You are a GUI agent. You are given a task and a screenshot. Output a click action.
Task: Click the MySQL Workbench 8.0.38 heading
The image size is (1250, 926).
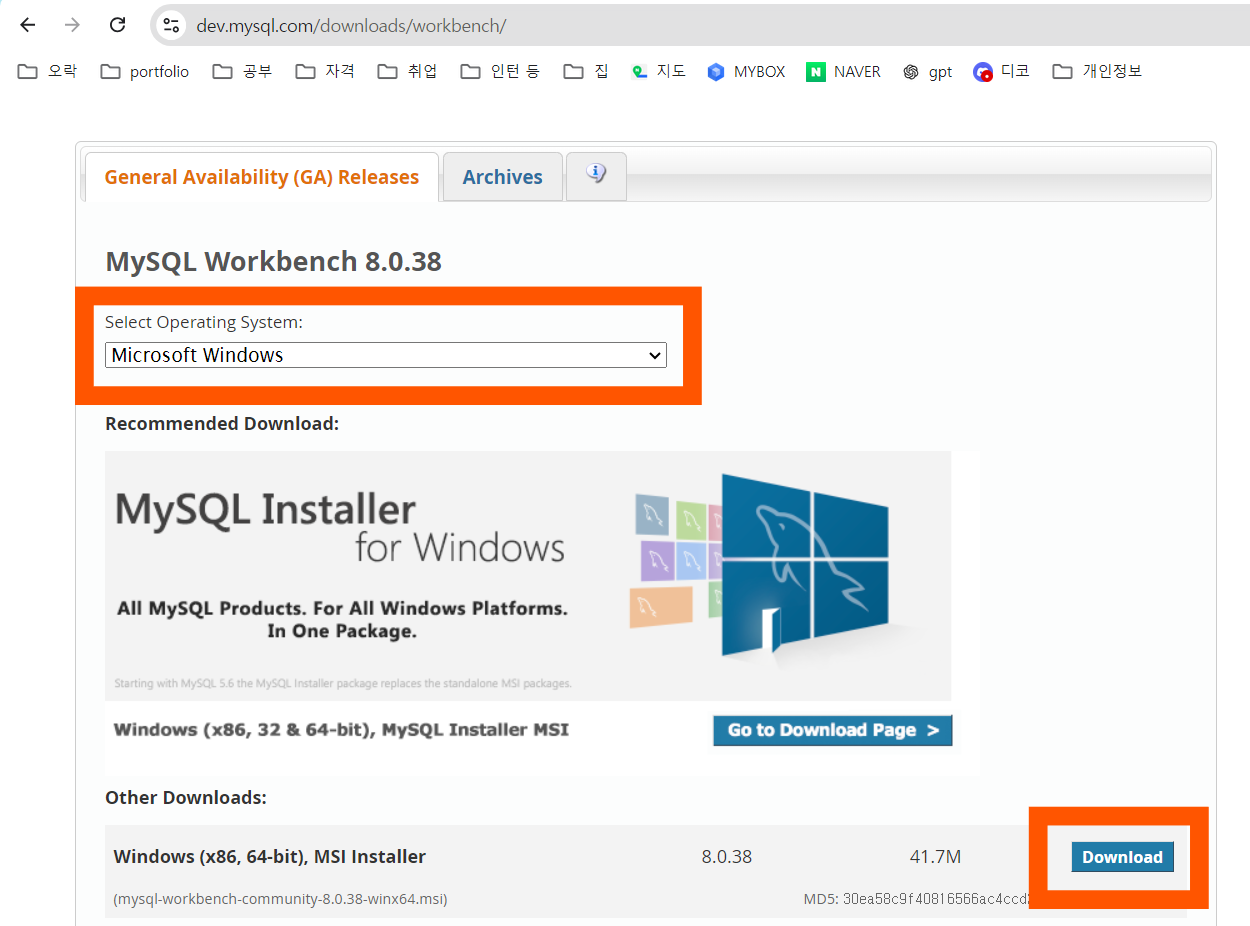274,262
